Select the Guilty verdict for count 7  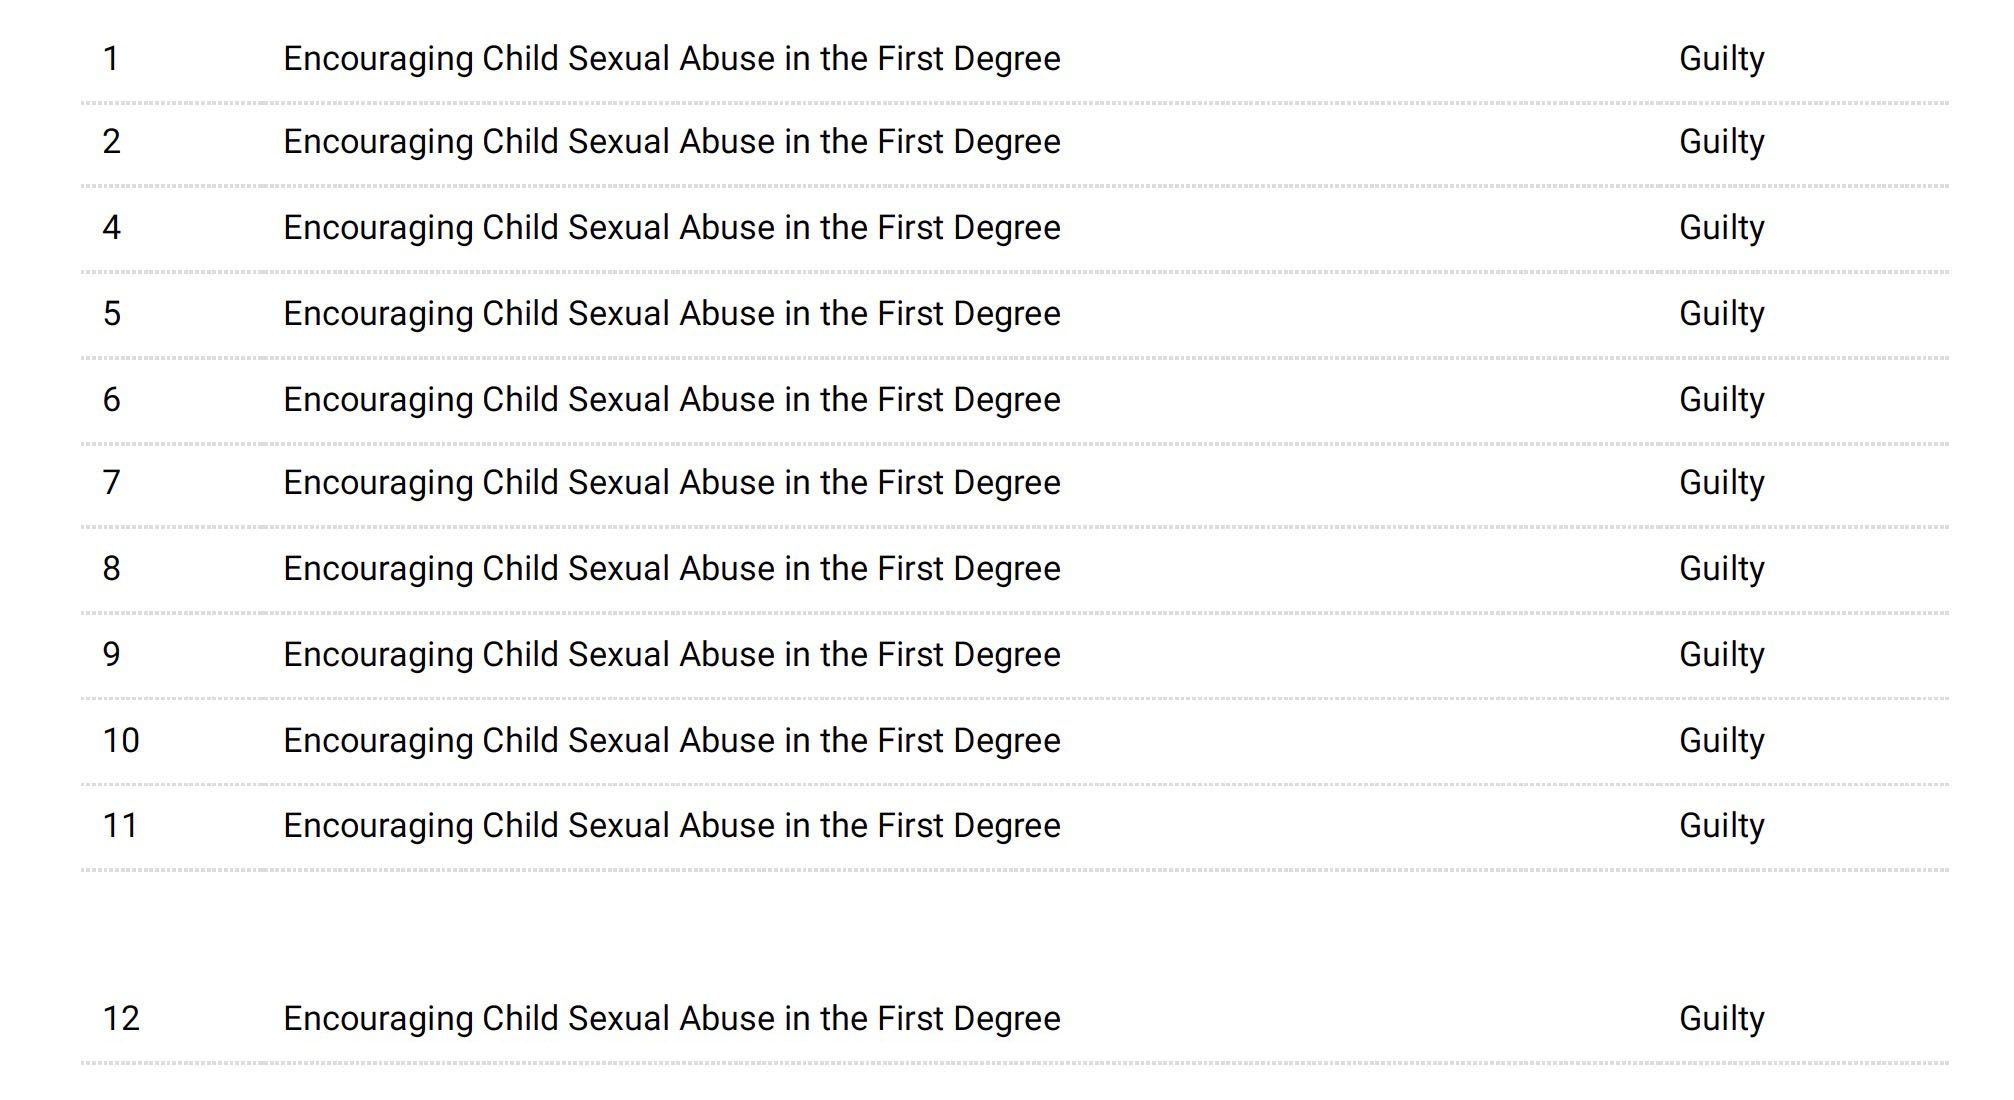pyautogui.click(x=1721, y=483)
